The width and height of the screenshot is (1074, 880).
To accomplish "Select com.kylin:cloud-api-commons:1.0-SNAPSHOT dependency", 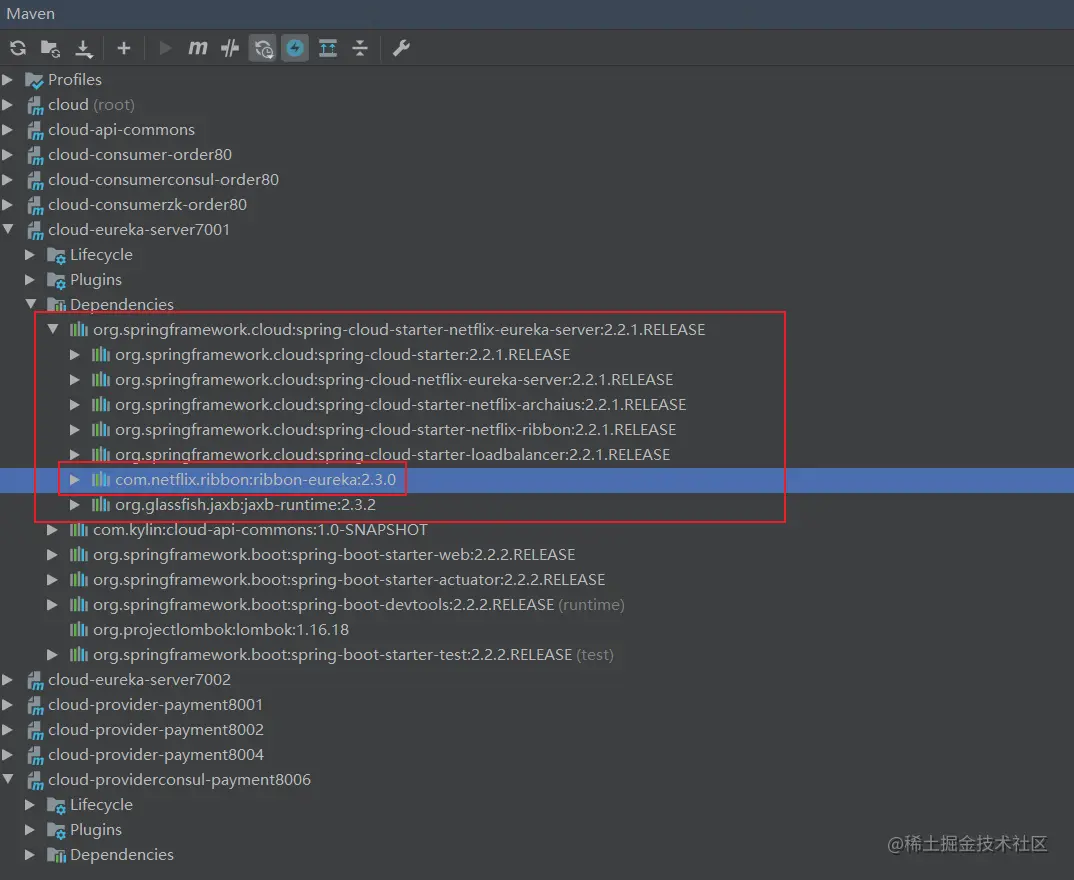I will click(x=260, y=529).
